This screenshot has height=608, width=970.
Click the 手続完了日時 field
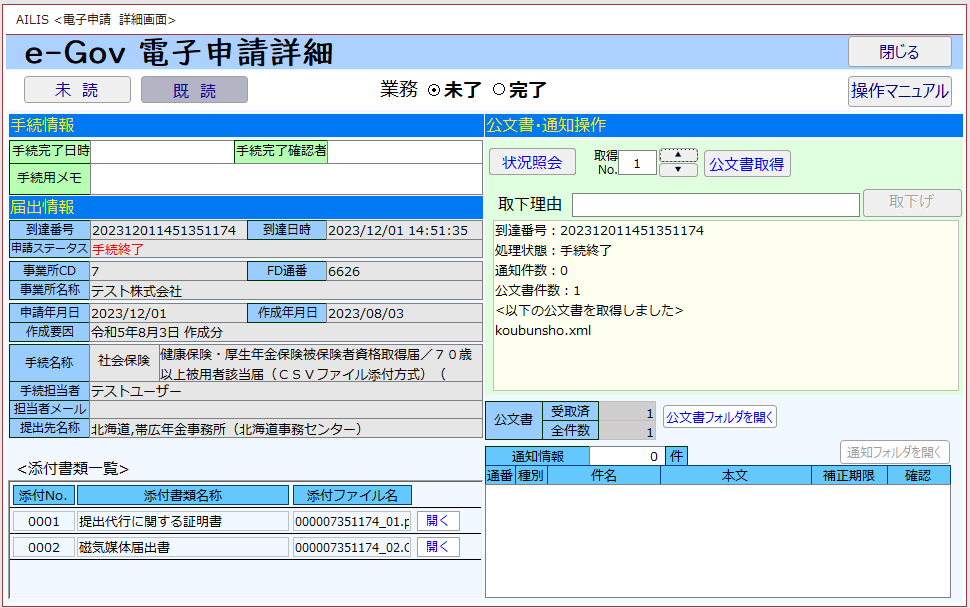(161, 152)
